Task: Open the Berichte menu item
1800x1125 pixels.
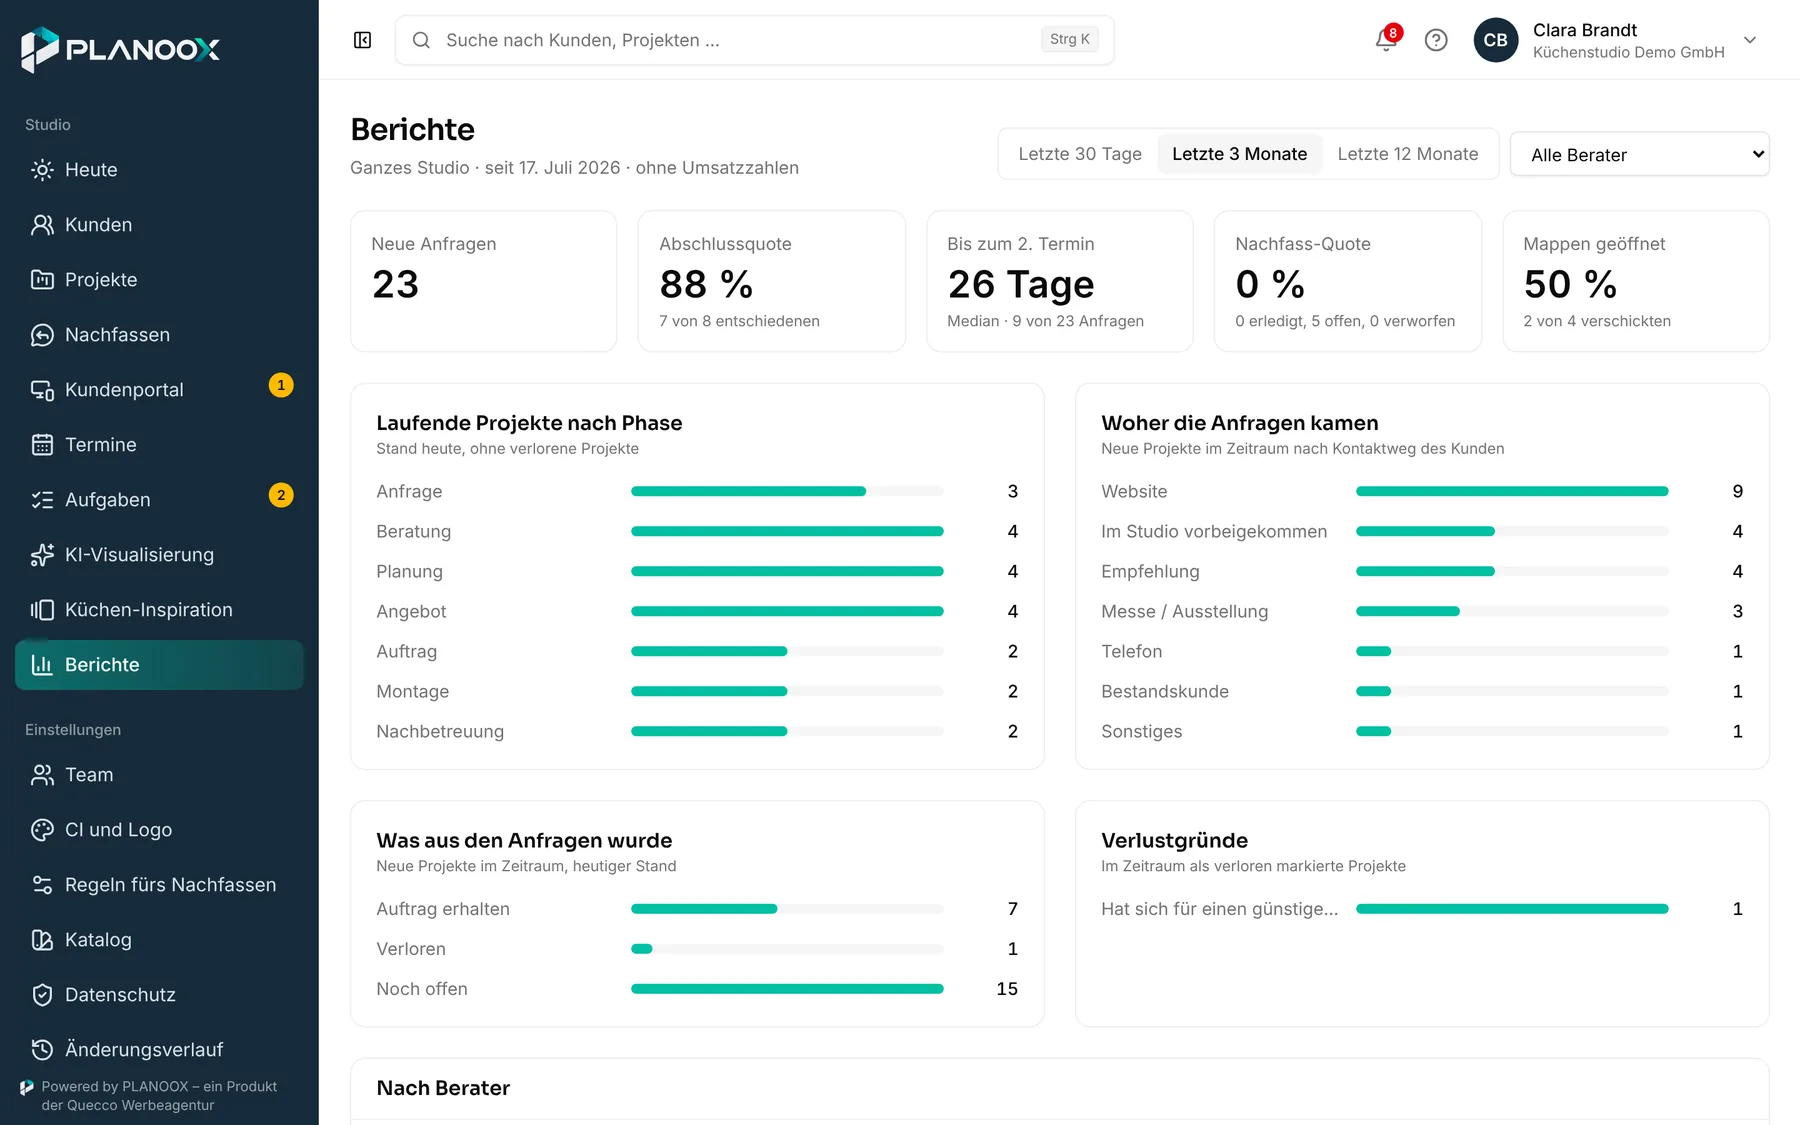Action: coord(159,665)
